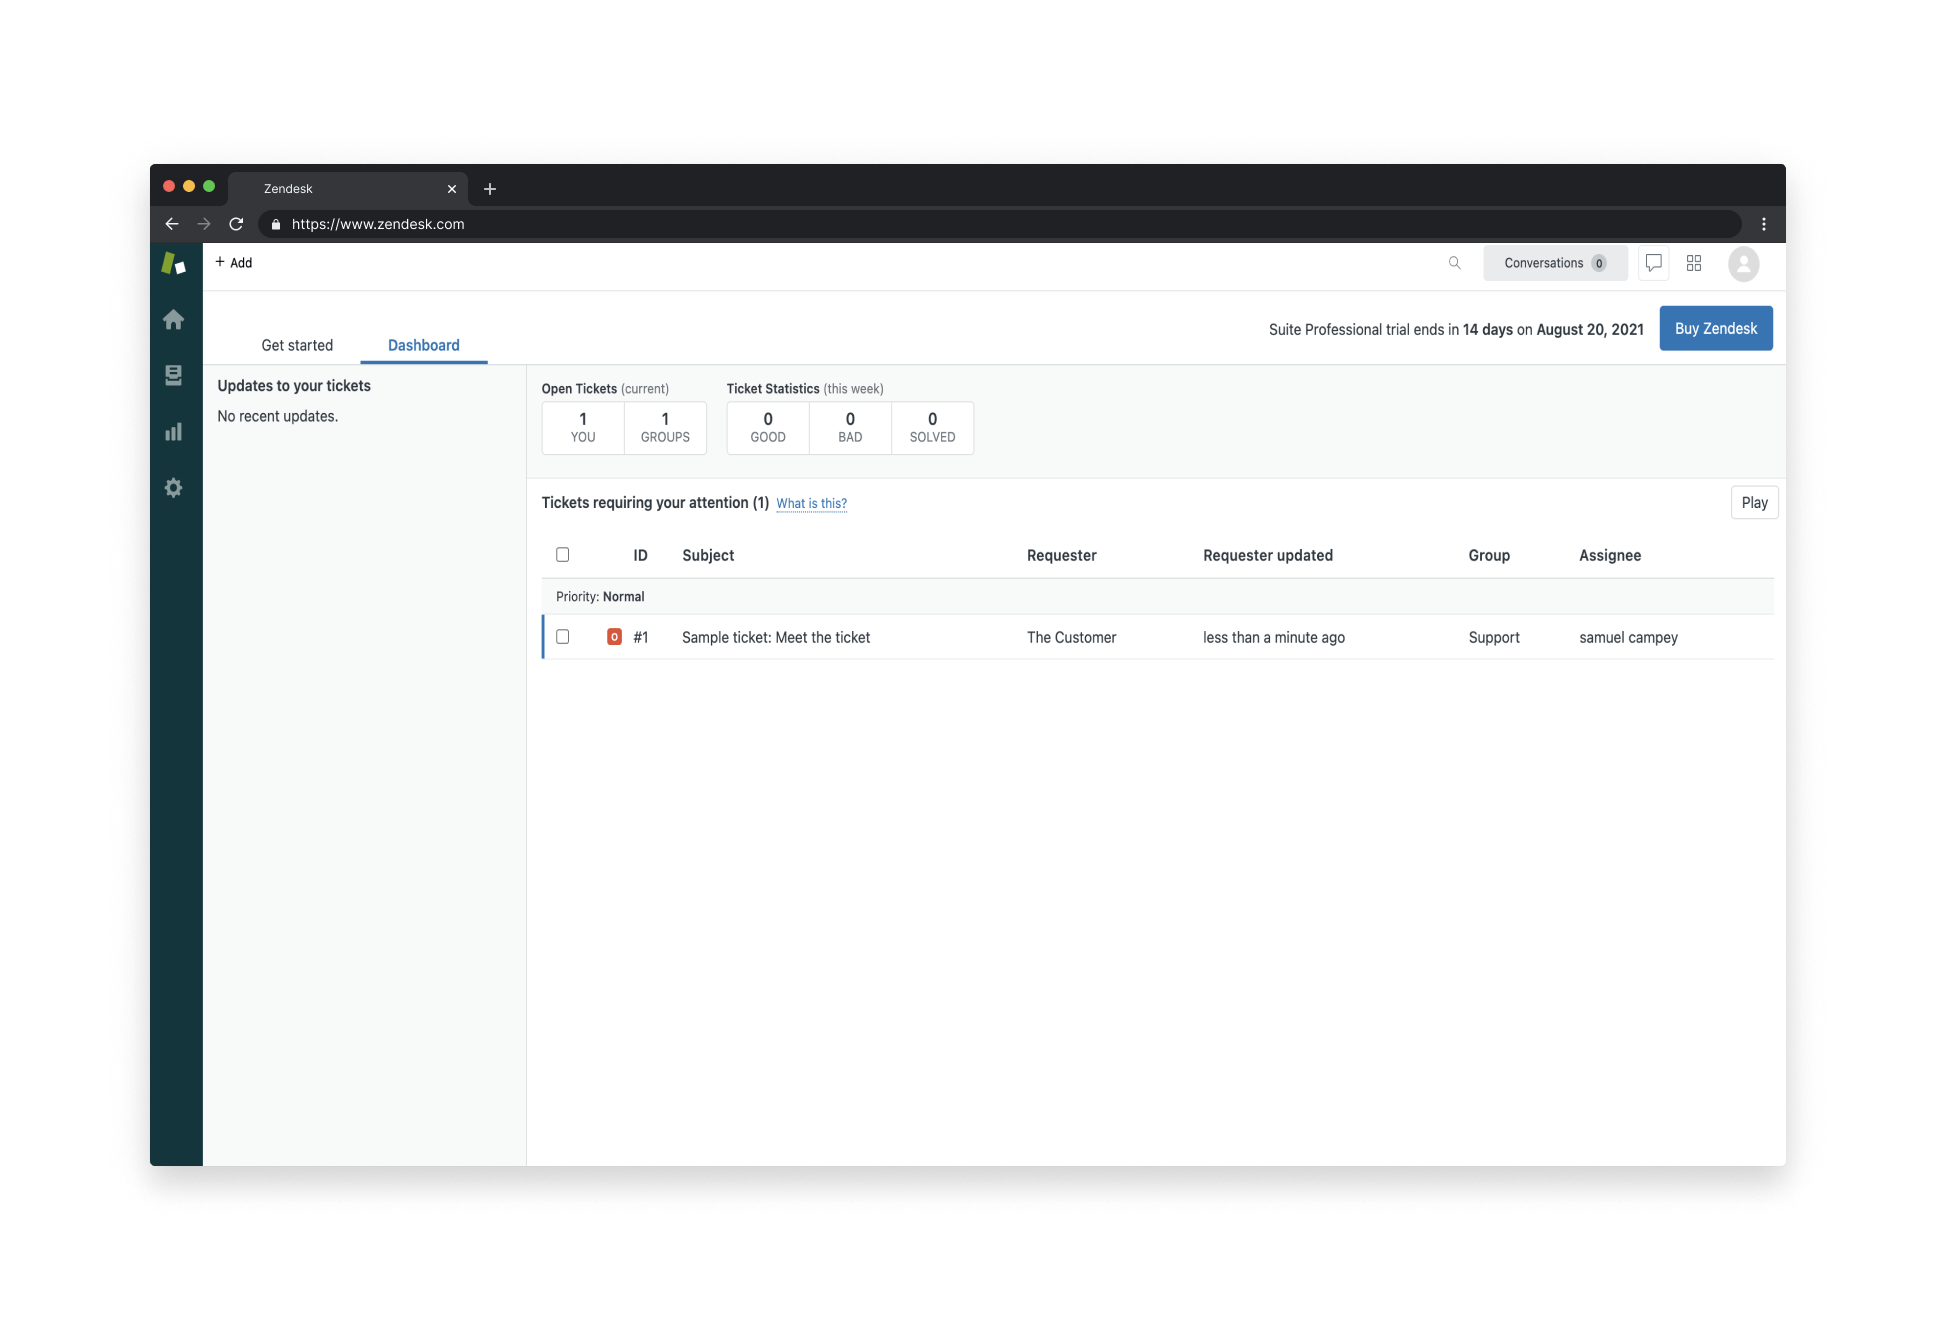Check the Sample ticket row checkbox
1936x1330 pixels.
[x=562, y=637]
